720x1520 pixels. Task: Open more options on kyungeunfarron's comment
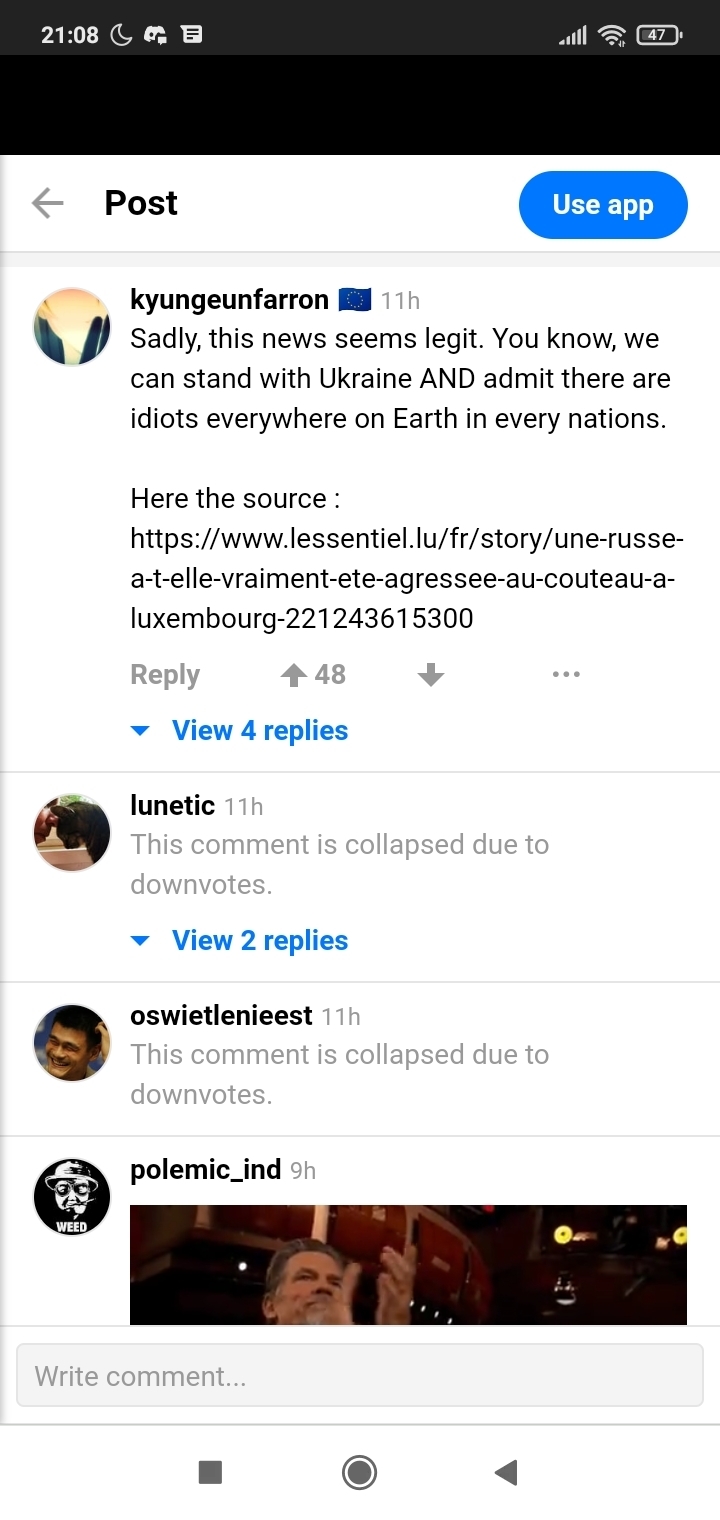[566, 675]
